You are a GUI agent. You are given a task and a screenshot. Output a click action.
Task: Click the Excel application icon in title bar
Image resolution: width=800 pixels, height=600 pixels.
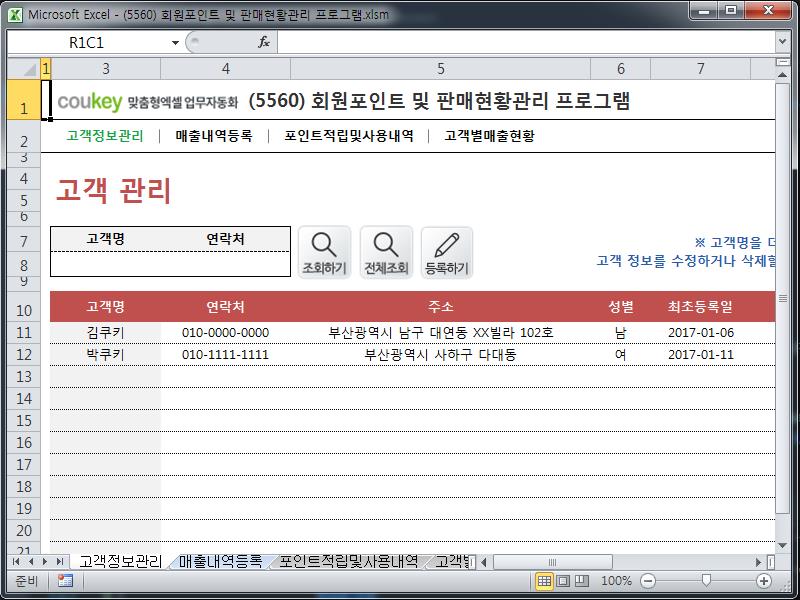pyautogui.click(x=15, y=15)
